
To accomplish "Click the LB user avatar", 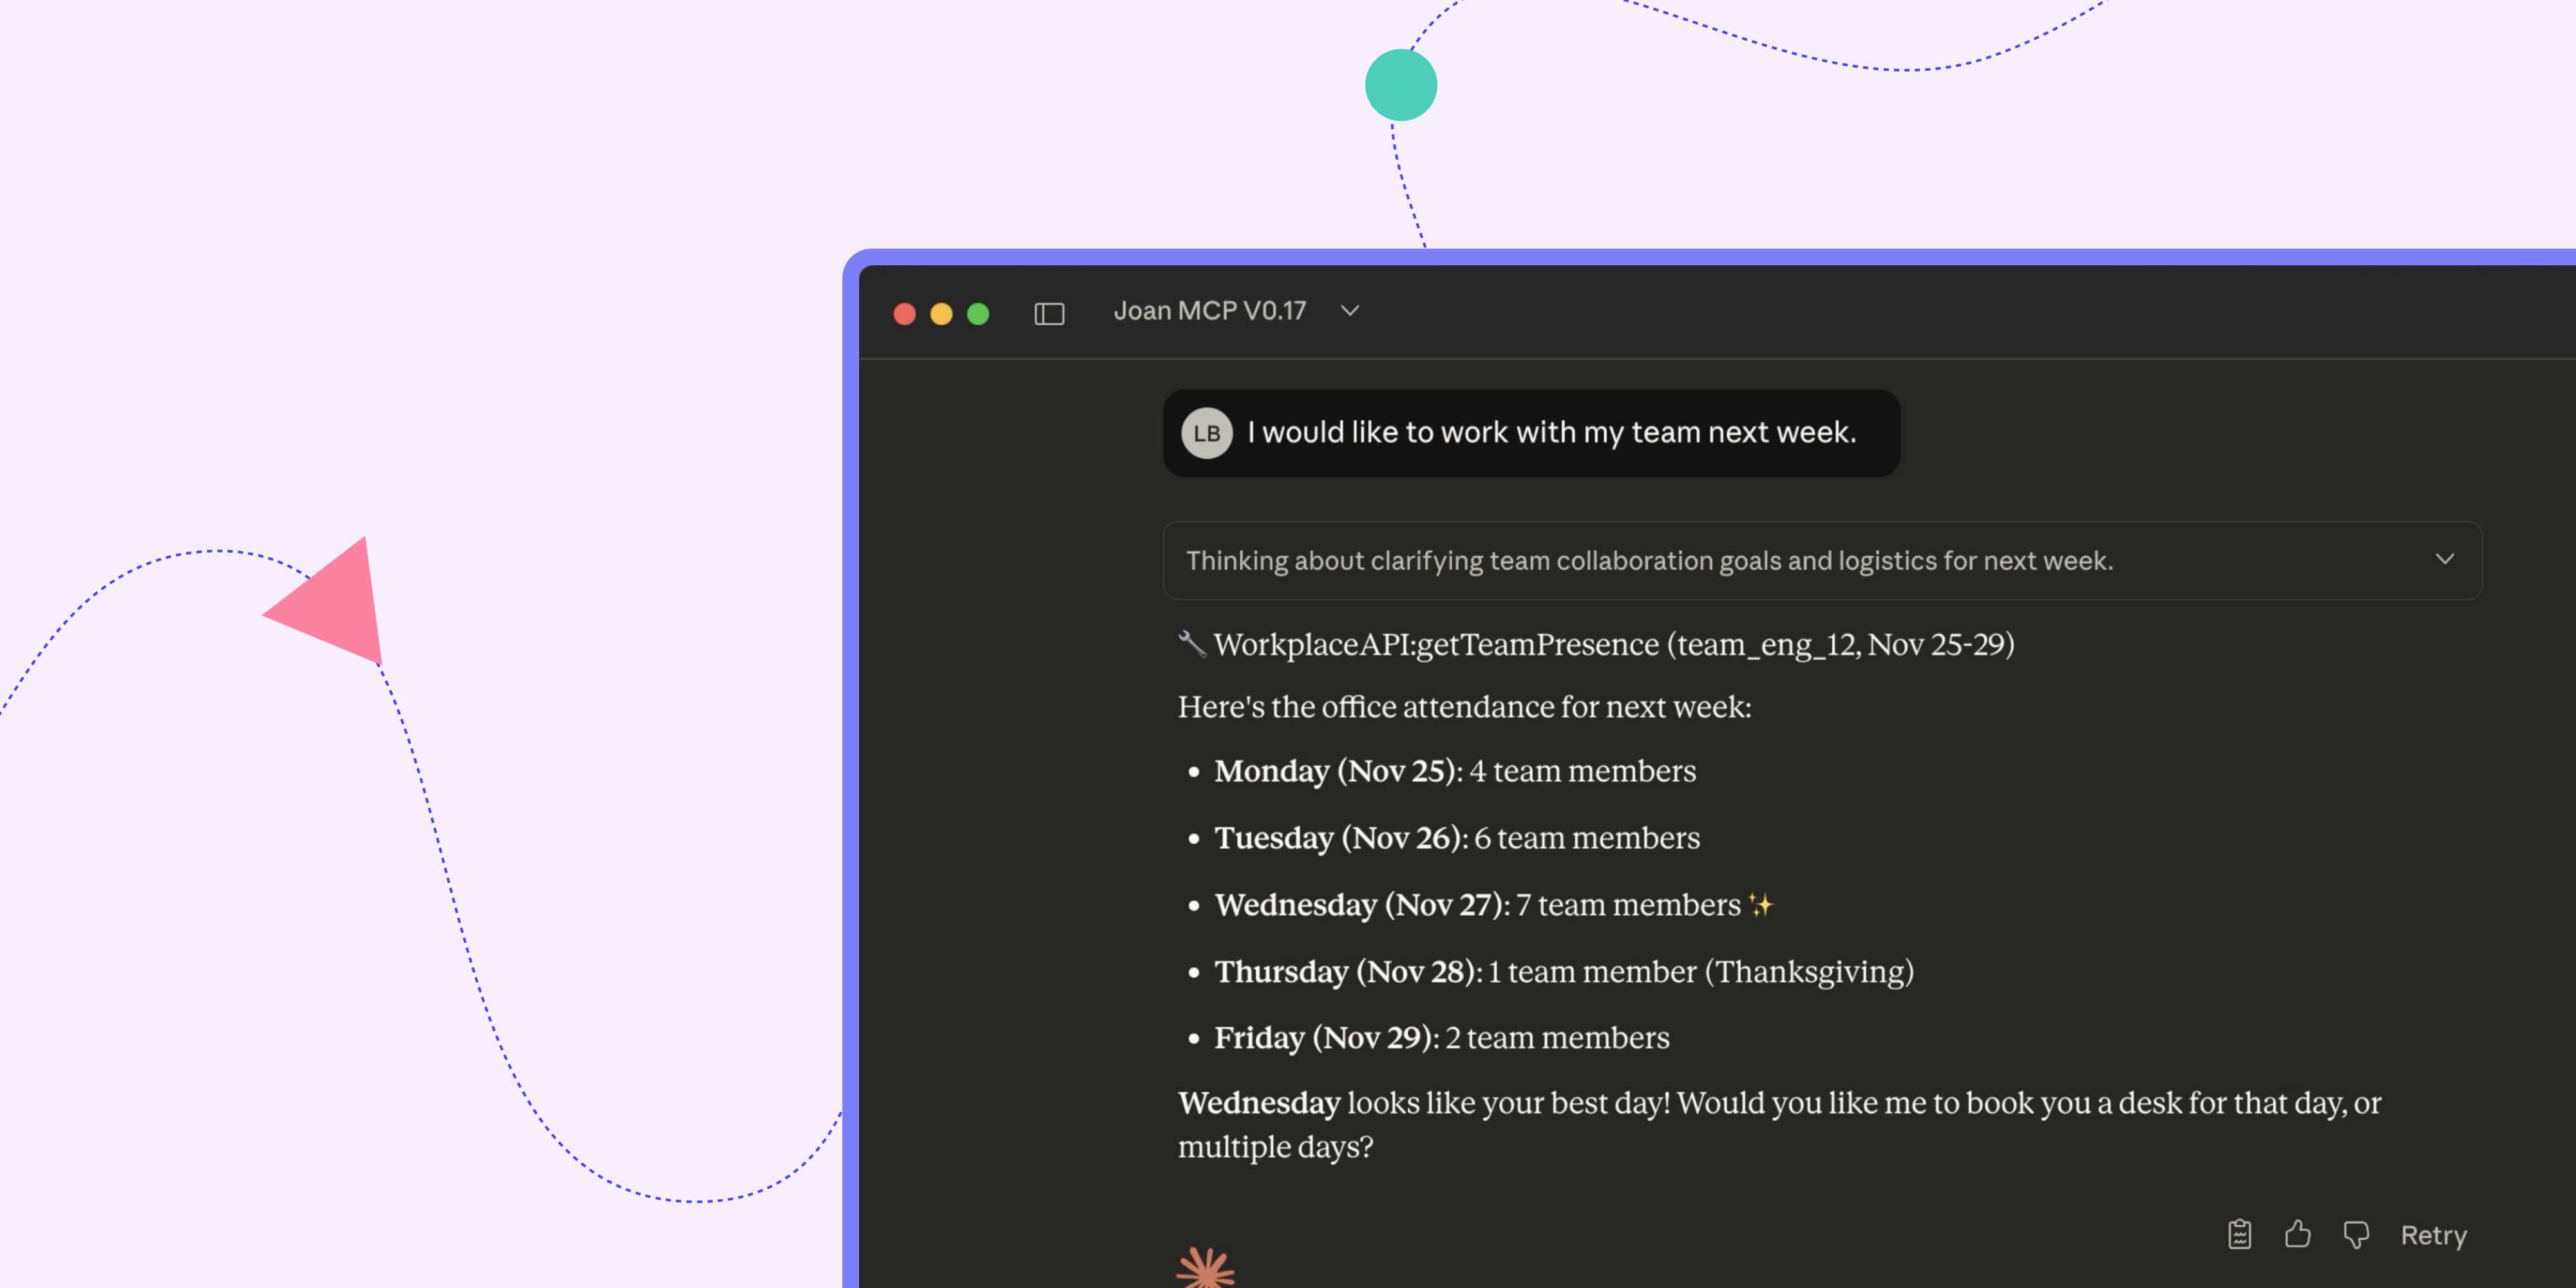I will click(x=1206, y=433).
